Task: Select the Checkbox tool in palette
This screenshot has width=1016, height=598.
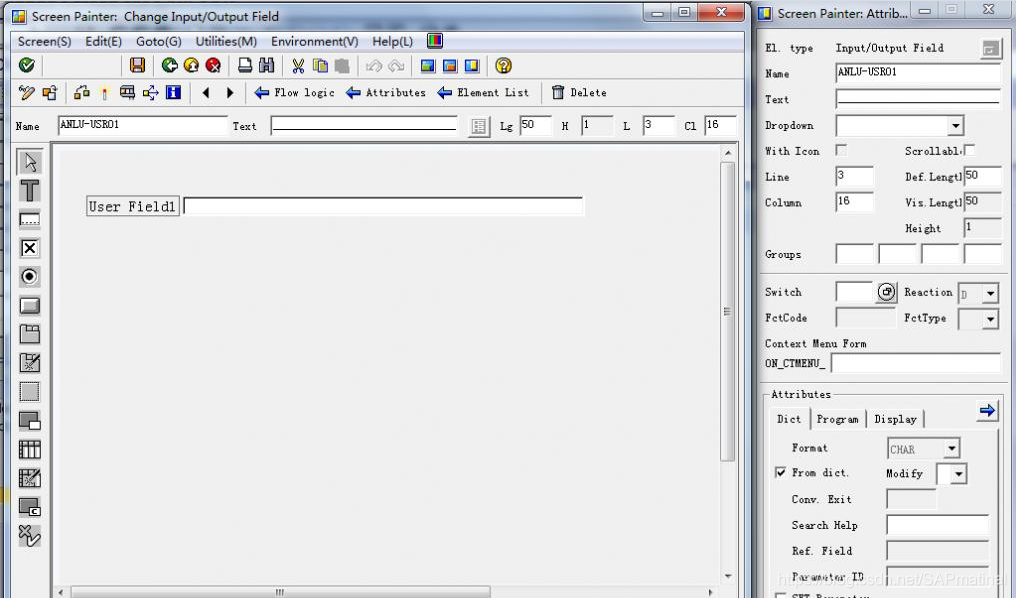Action: click(29, 248)
